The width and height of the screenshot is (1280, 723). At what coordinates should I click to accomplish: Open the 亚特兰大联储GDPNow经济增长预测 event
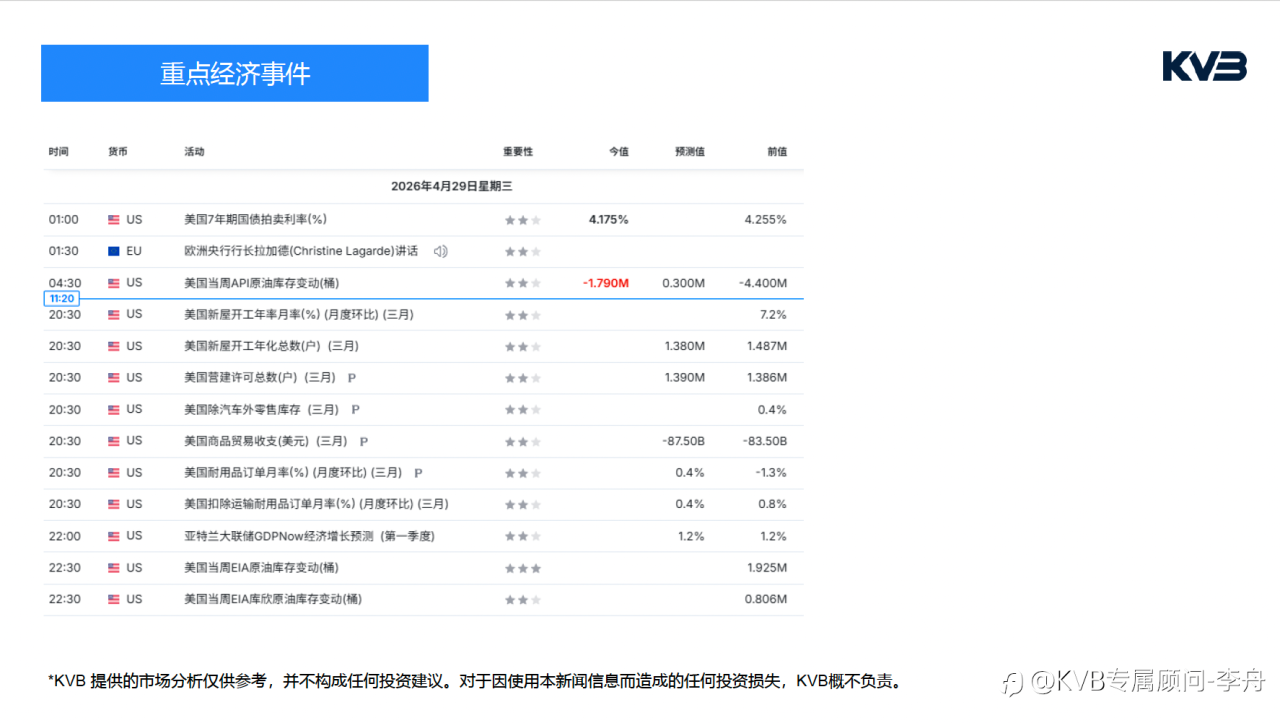pyautogui.click(x=309, y=536)
